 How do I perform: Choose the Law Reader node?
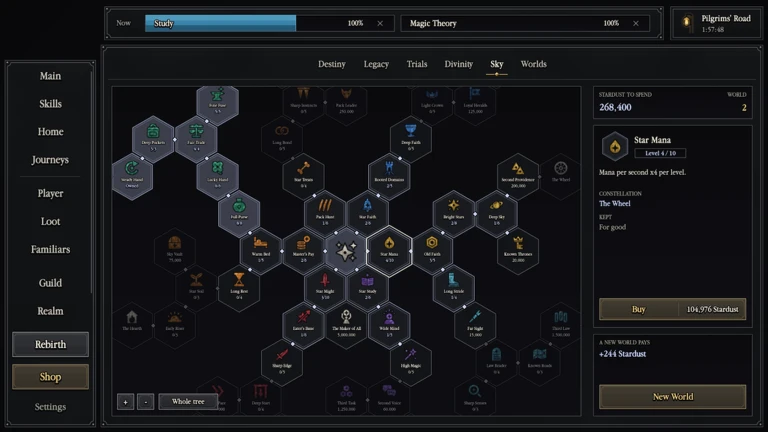[496, 363]
